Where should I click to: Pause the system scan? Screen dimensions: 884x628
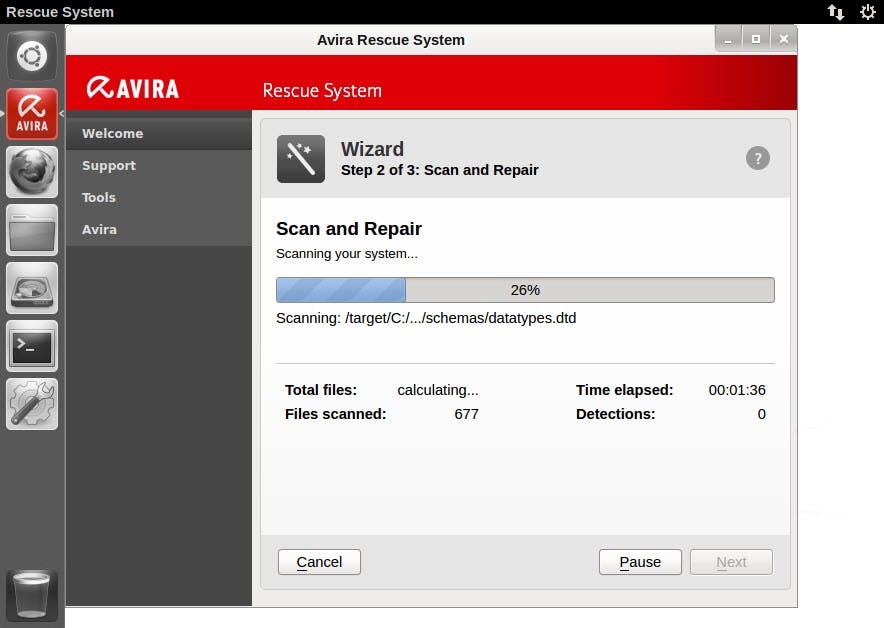click(640, 562)
